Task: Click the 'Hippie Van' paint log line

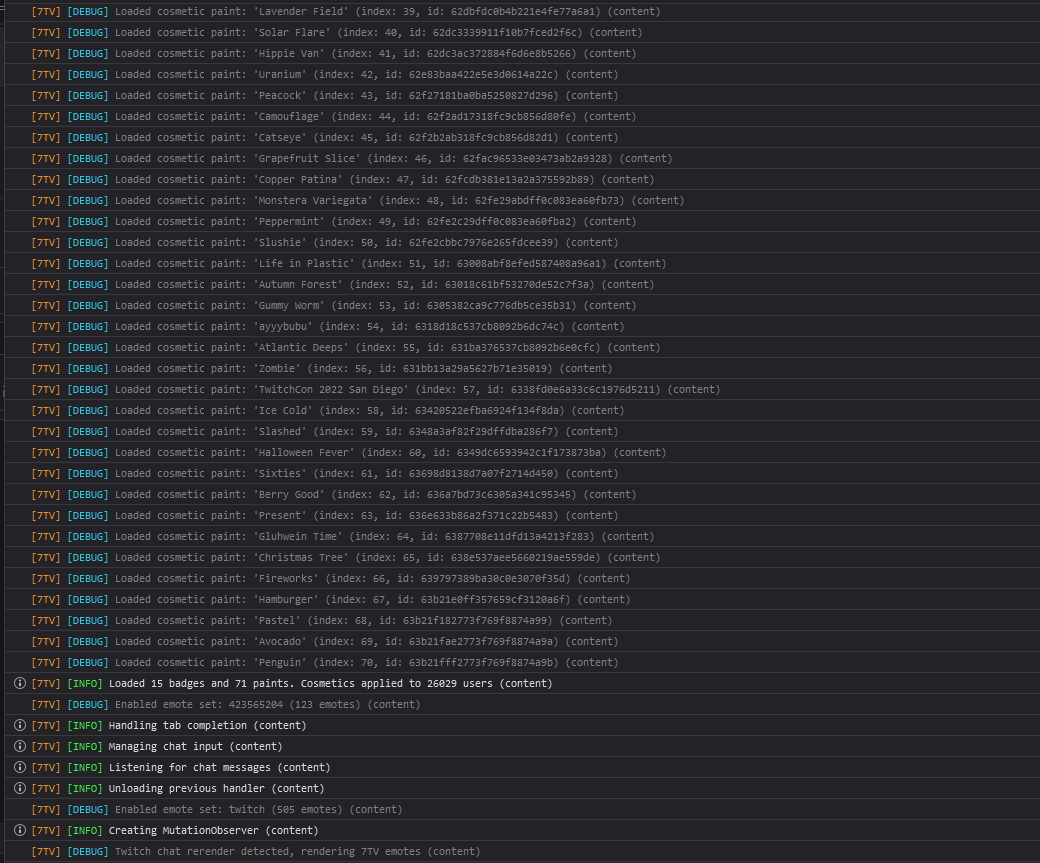Action: [x=523, y=53]
